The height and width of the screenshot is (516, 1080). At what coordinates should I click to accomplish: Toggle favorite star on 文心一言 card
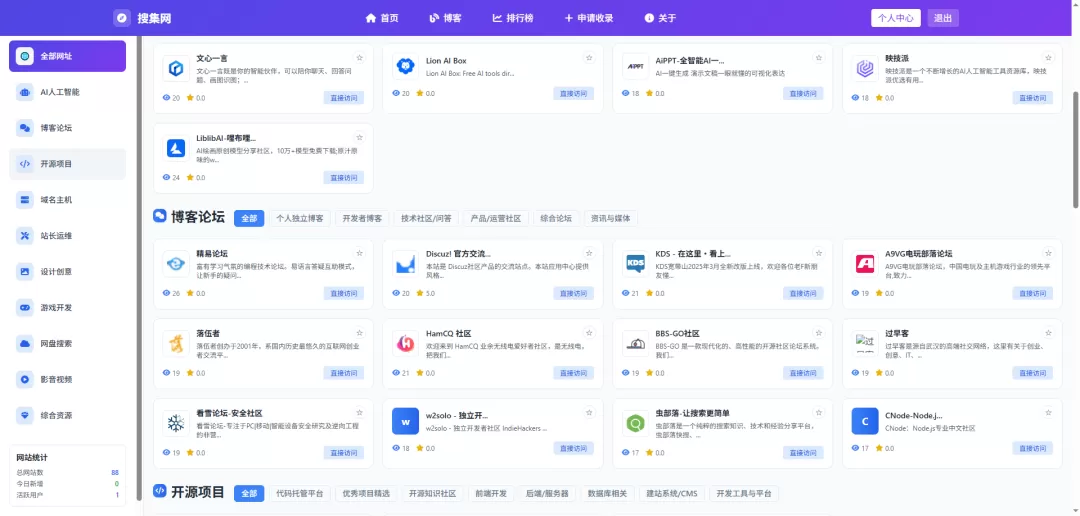coord(360,57)
